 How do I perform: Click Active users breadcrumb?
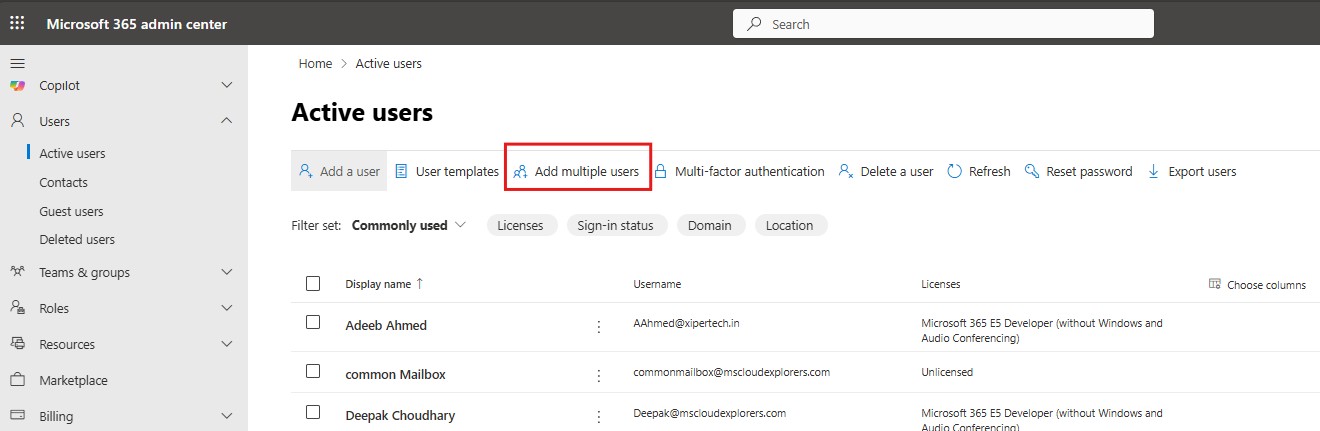pyautogui.click(x=389, y=63)
